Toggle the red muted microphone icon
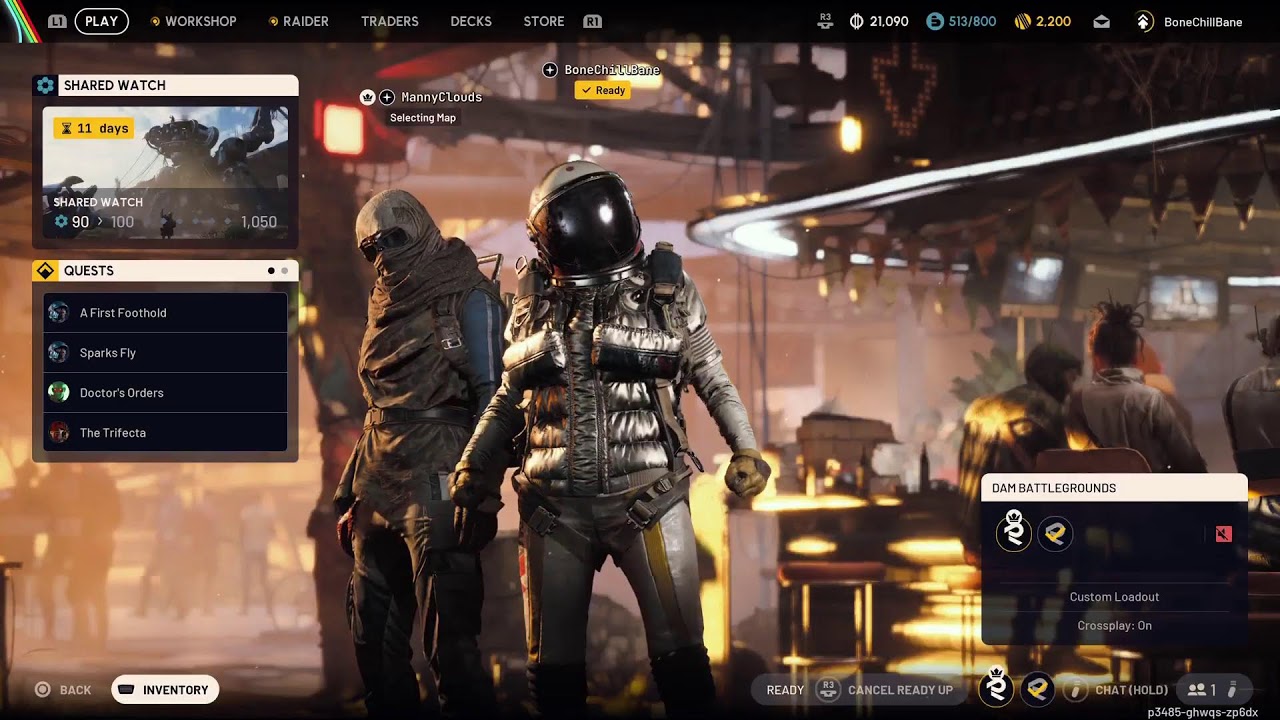The height and width of the screenshot is (720, 1280). click(x=1223, y=534)
